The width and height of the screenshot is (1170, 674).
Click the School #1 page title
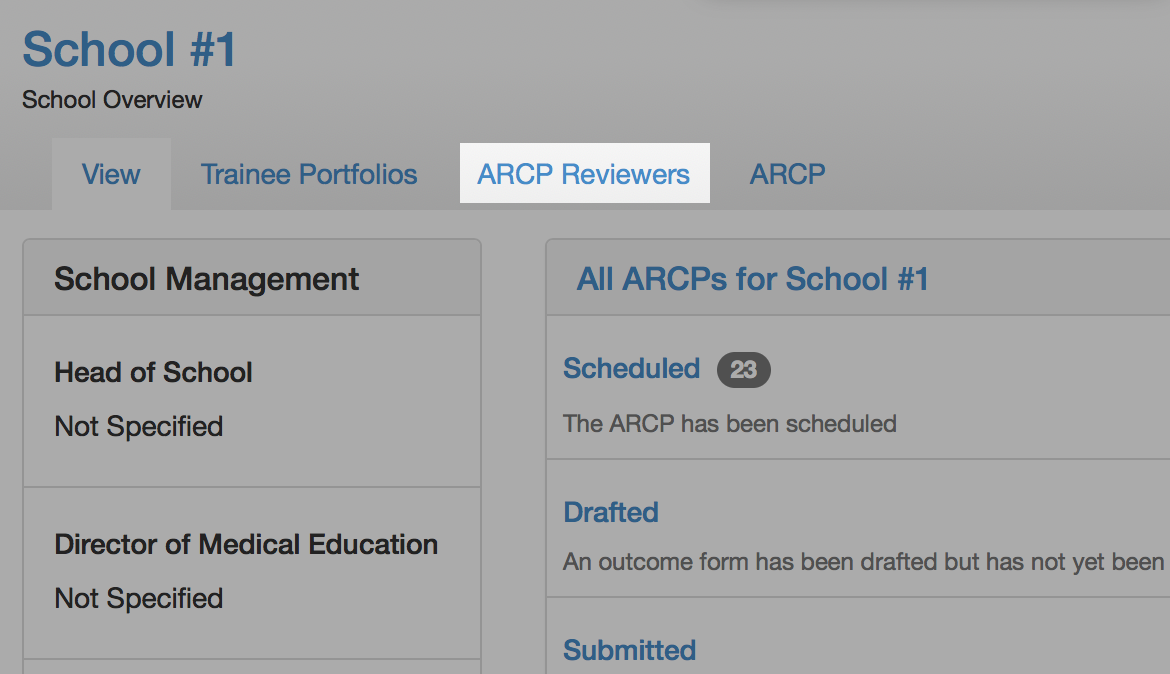coord(130,49)
